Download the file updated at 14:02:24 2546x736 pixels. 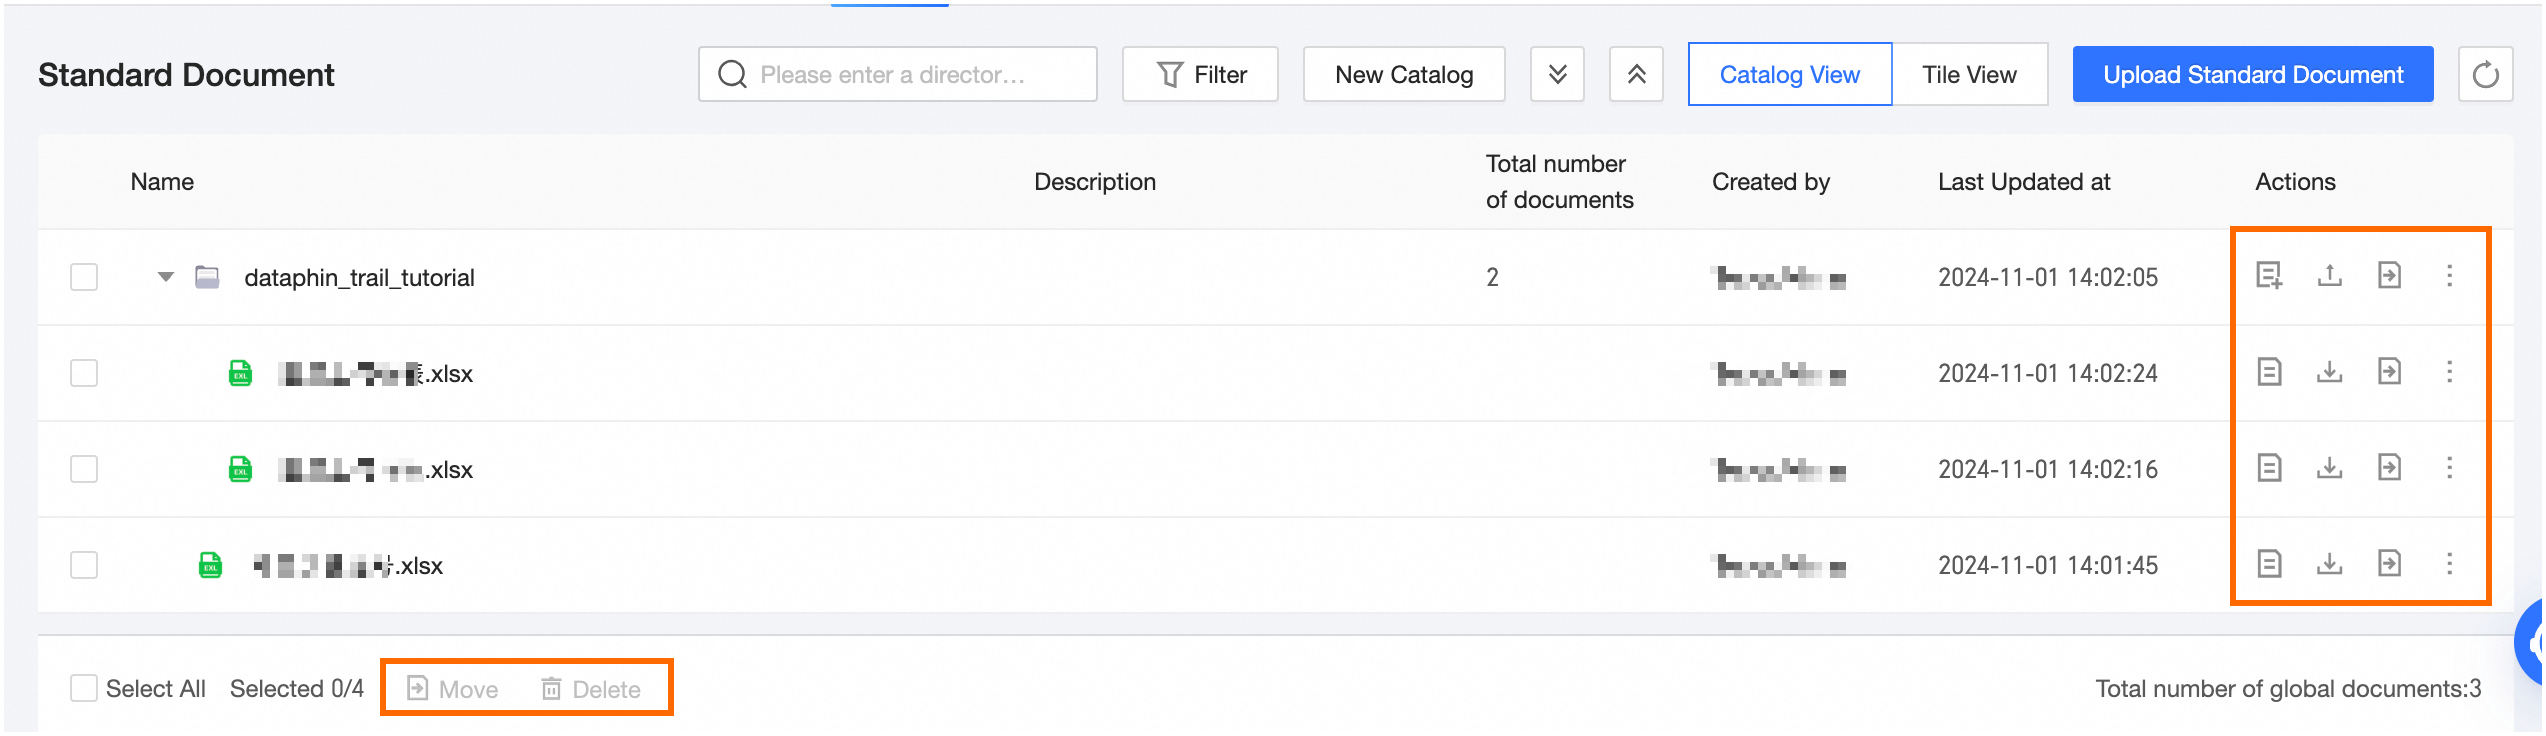[x=2329, y=372]
